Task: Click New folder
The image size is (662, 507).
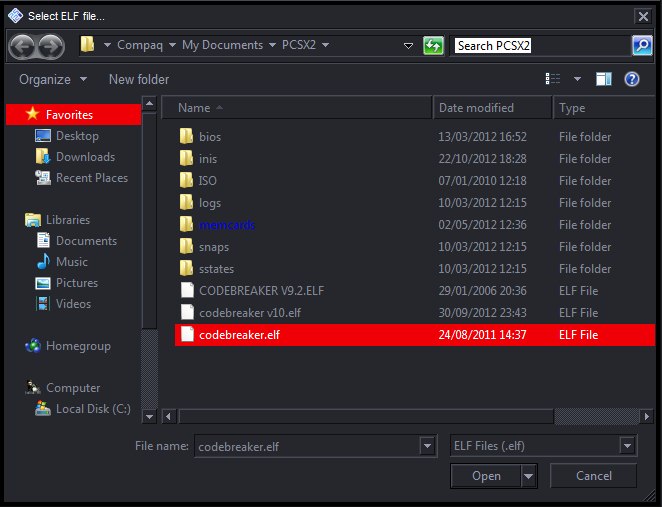Action: [139, 79]
